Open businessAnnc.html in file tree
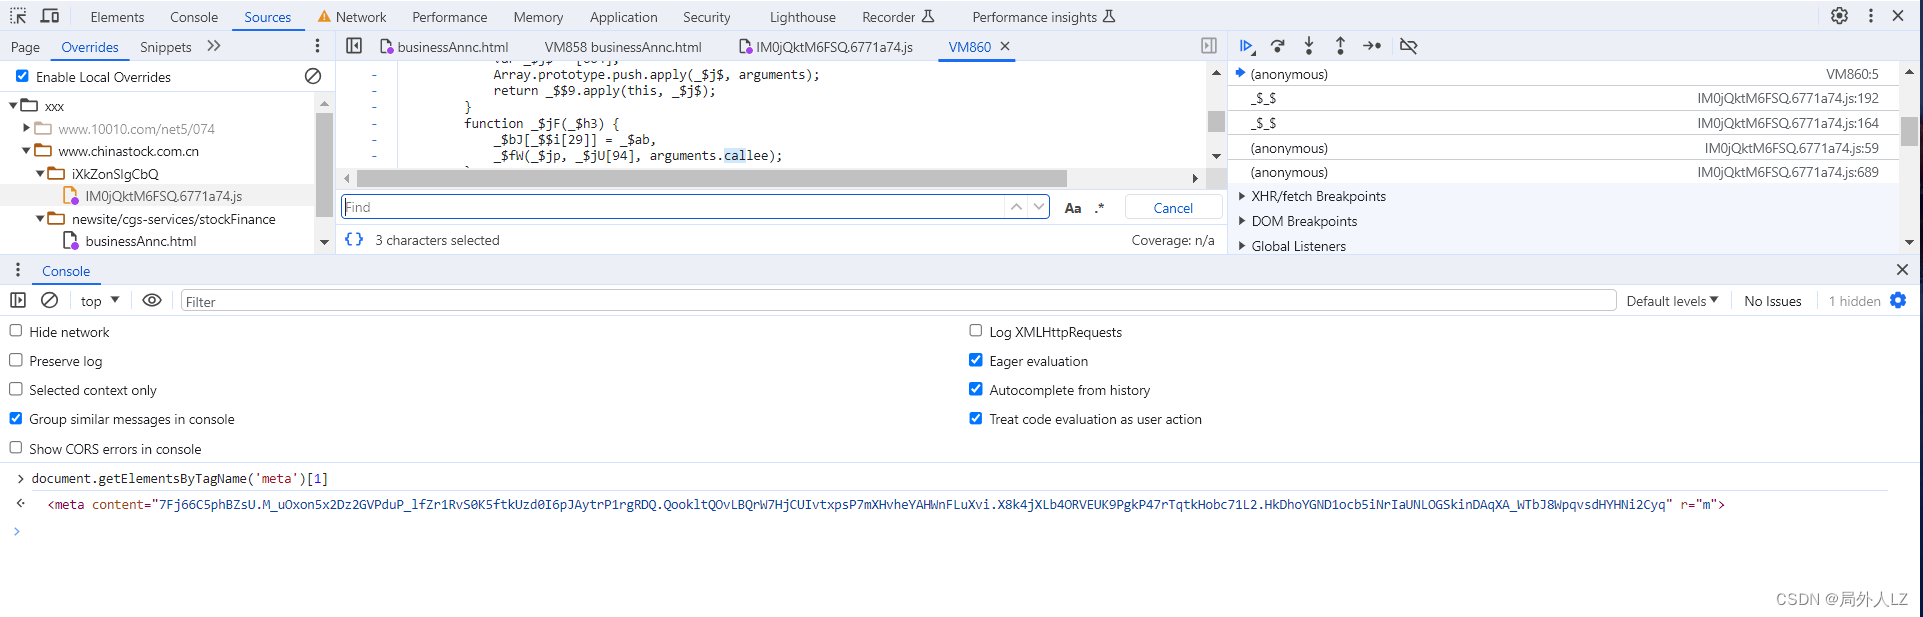Viewport: 1923px width, 617px height. click(x=140, y=241)
